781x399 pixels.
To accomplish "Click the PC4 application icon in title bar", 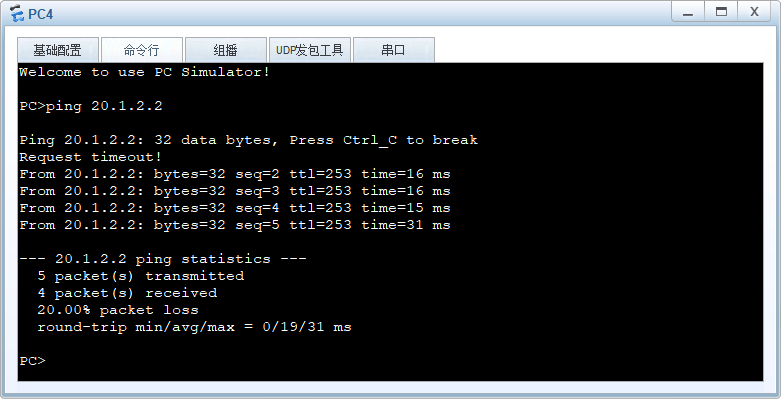I will (17, 13).
